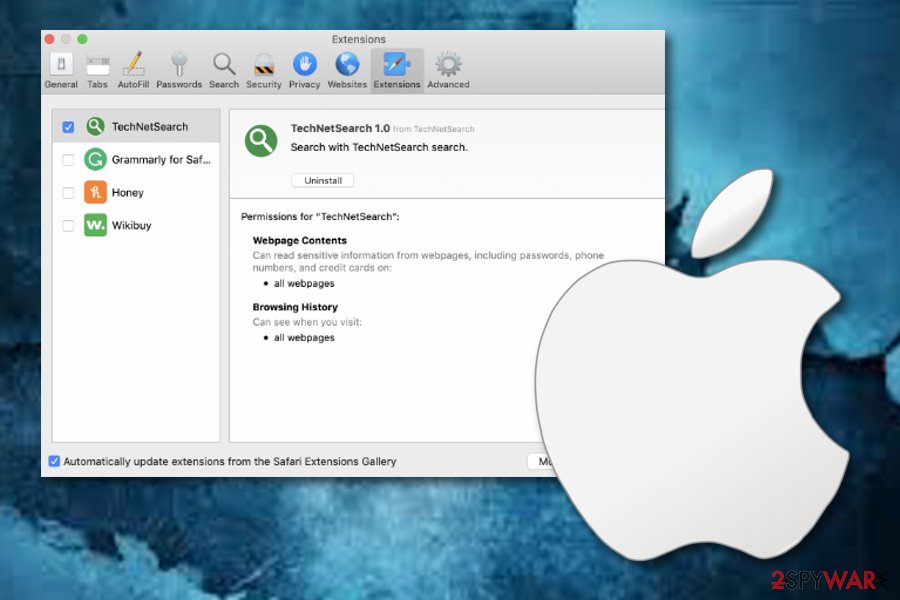Click the TechNetSearch 1.0 title text

pyautogui.click(x=340, y=128)
